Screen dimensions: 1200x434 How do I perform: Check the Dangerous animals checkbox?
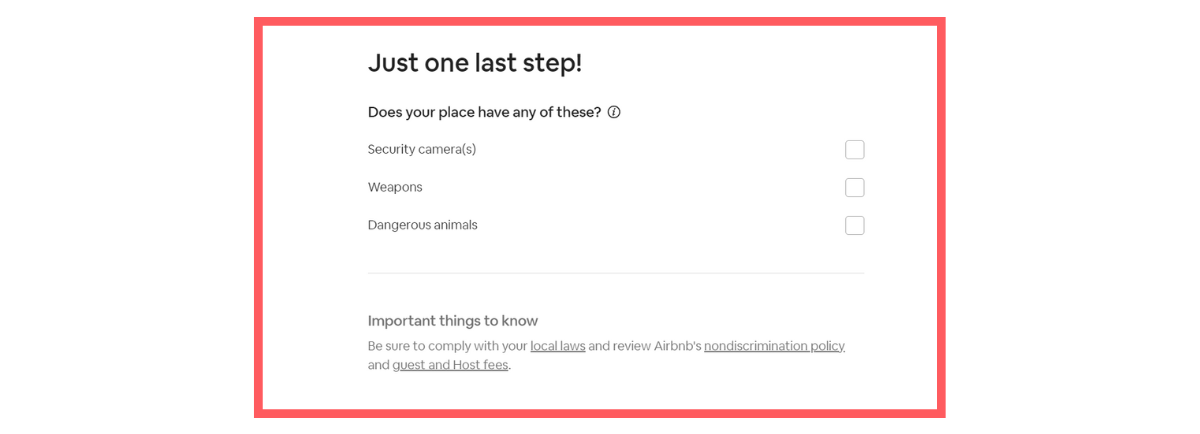pos(855,226)
